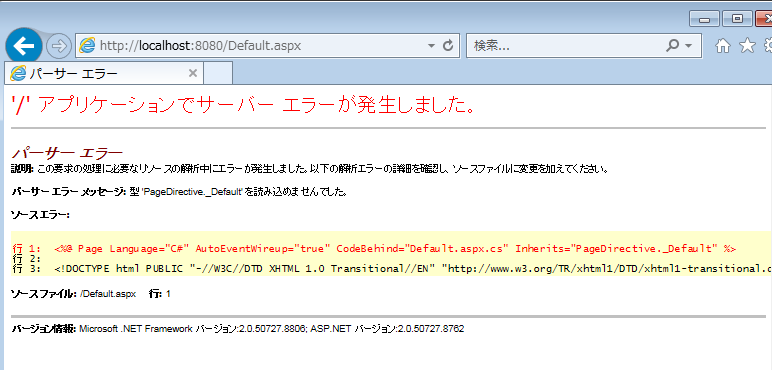Click the 'PageDirective._Default' type name text
The height and width of the screenshot is (370, 772).
pyautogui.click(x=193, y=192)
